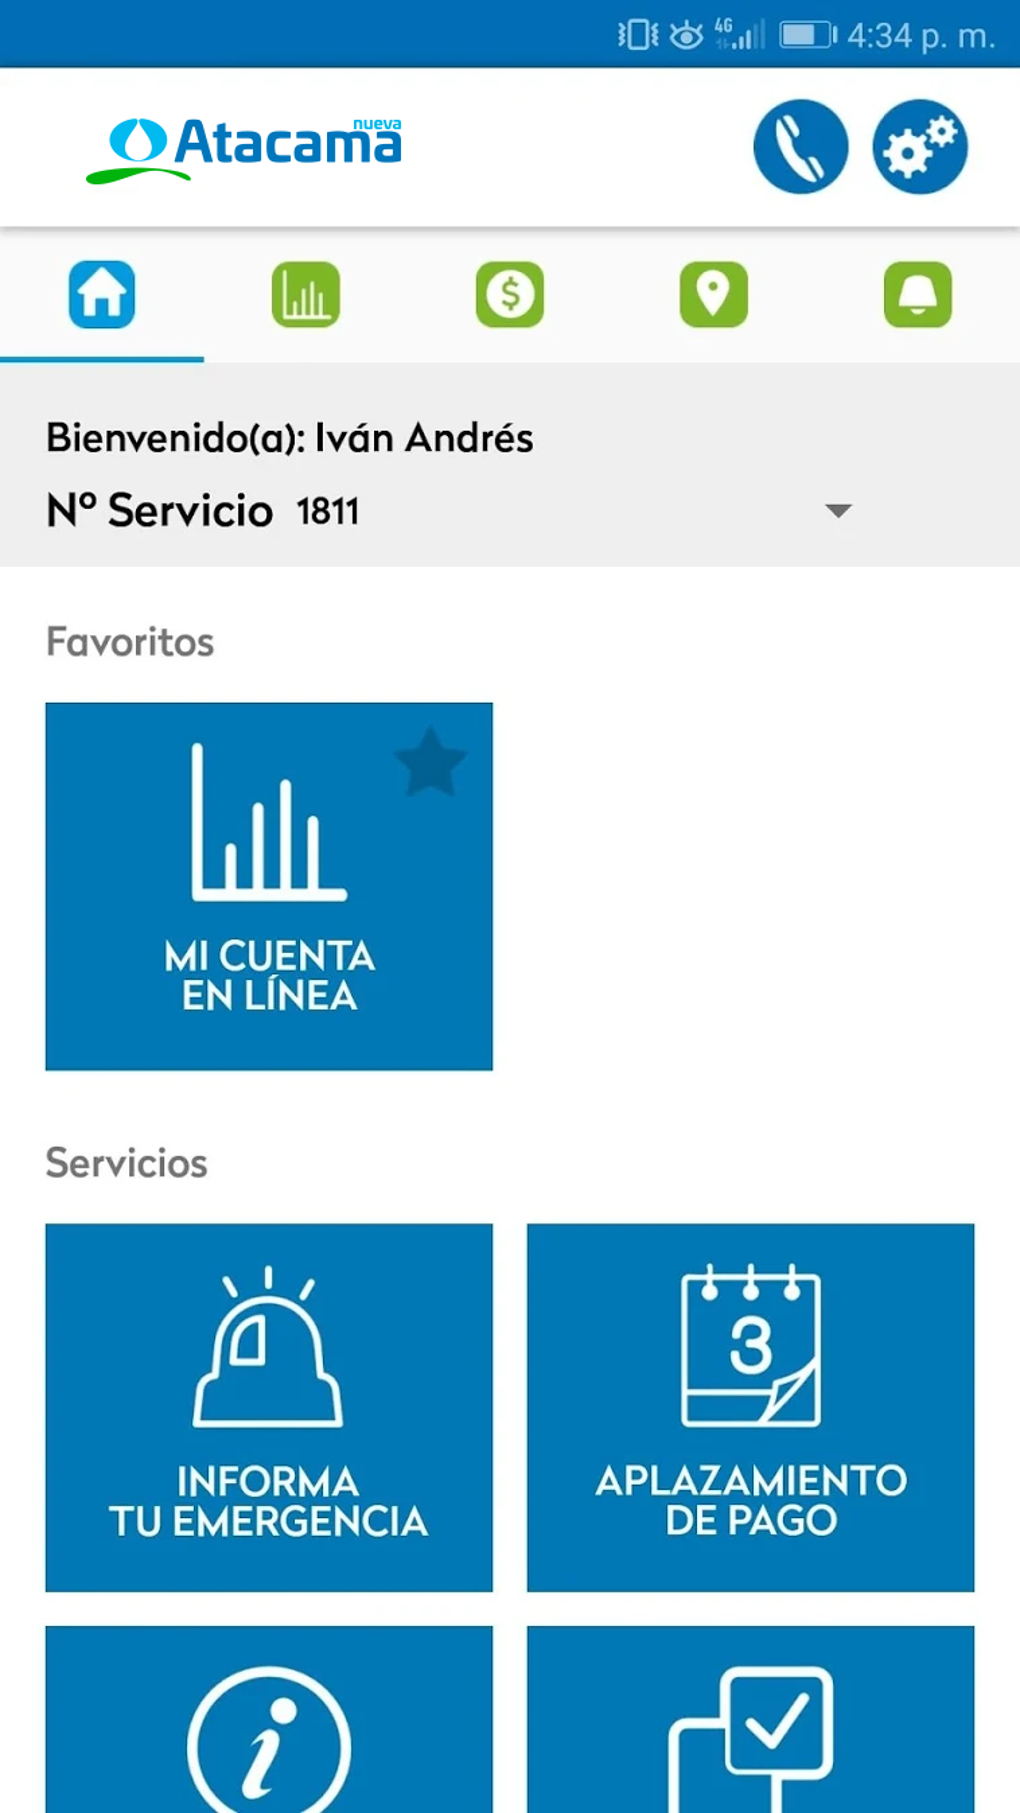Select service number 1811 field
This screenshot has height=1813, width=1020.
tap(328, 512)
